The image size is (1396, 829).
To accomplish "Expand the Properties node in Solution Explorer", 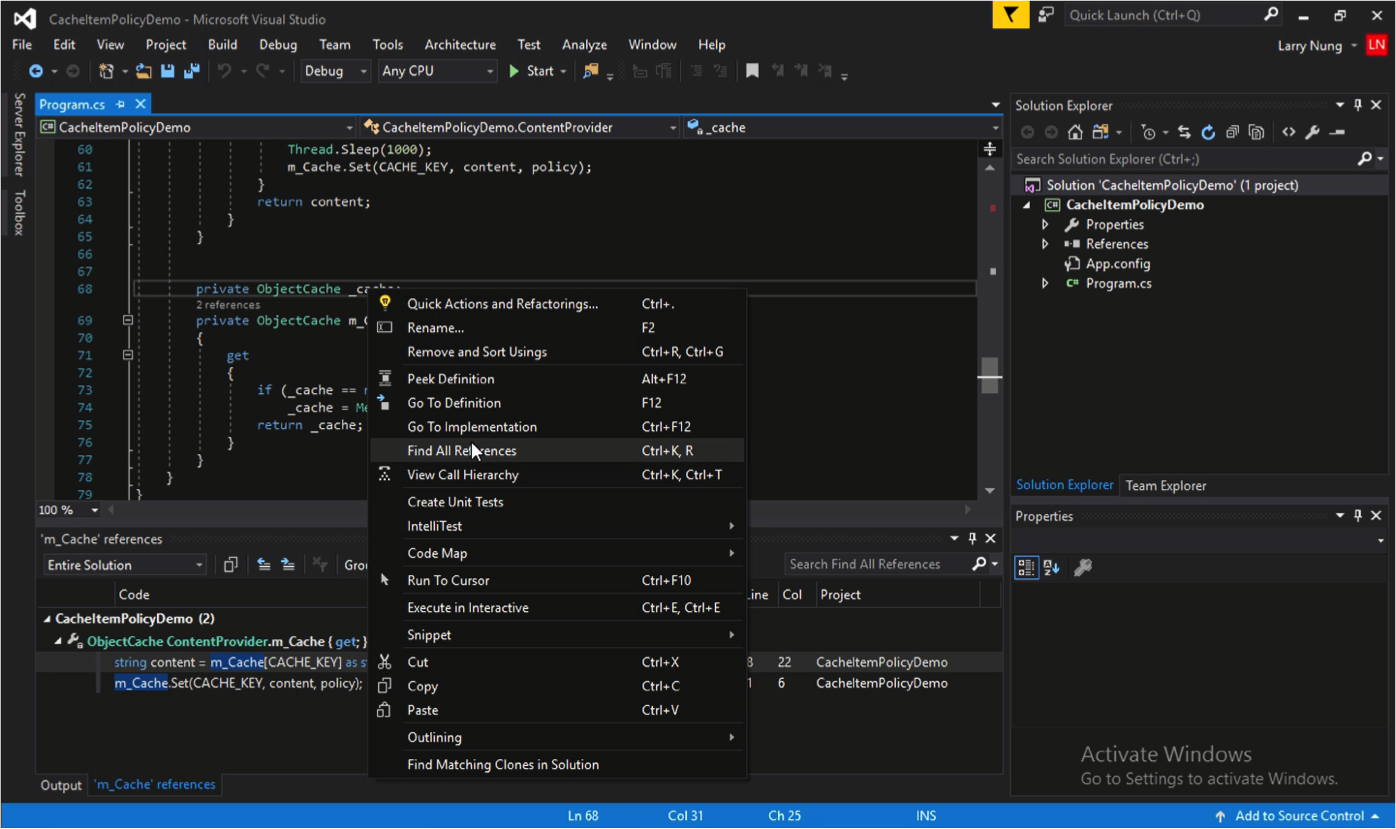I will pyautogui.click(x=1046, y=225).
